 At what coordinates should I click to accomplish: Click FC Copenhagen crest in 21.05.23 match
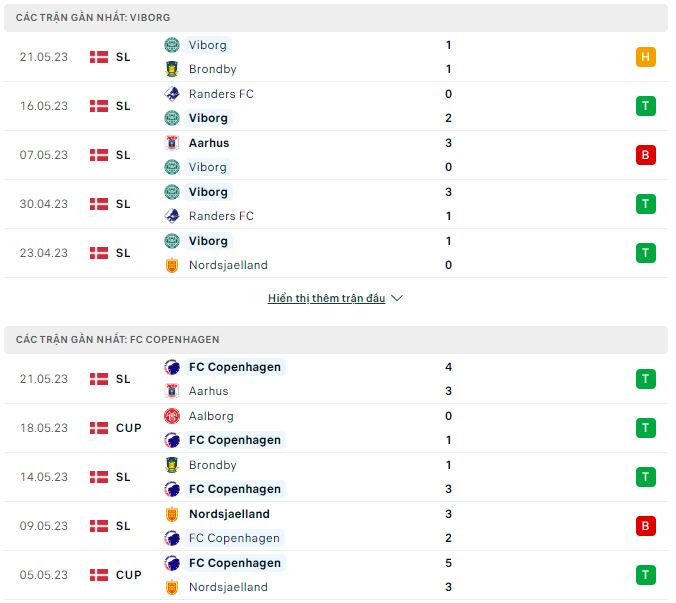click(172, 367)
